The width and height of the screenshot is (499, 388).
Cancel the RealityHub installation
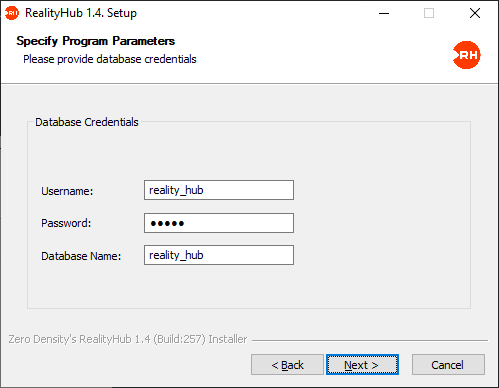click(x=448, y=365)
